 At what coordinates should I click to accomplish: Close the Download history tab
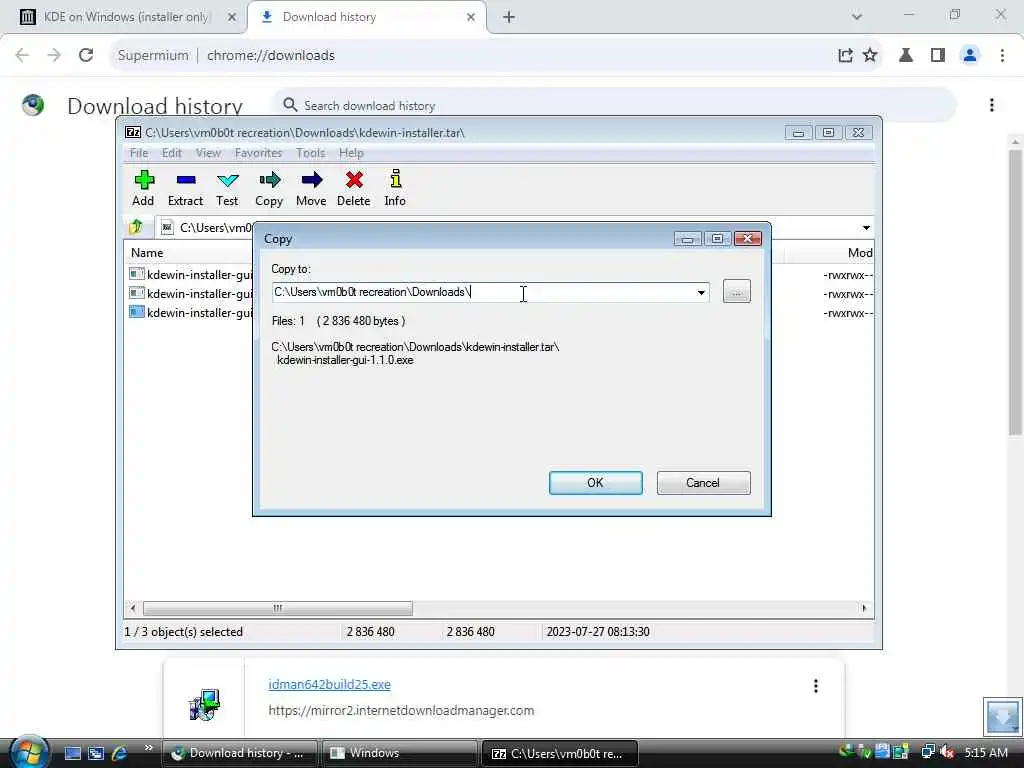point(471,17)
